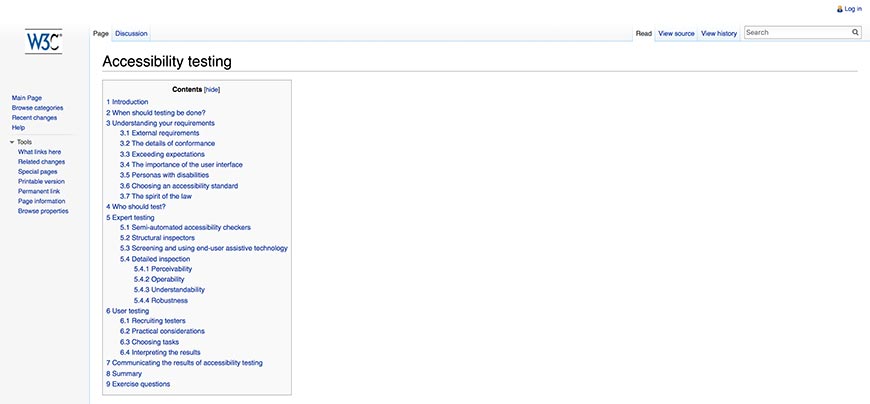Open Recent changes from sidebar

pos(34,118)
